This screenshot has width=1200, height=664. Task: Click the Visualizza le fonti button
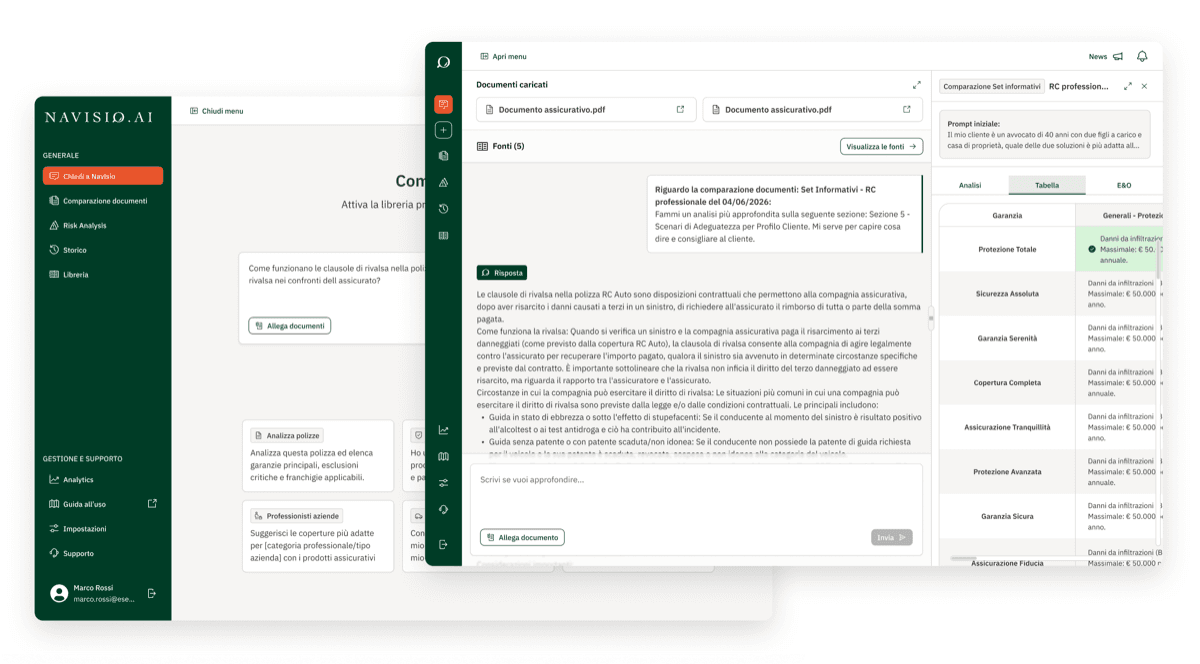click(881, 146)
